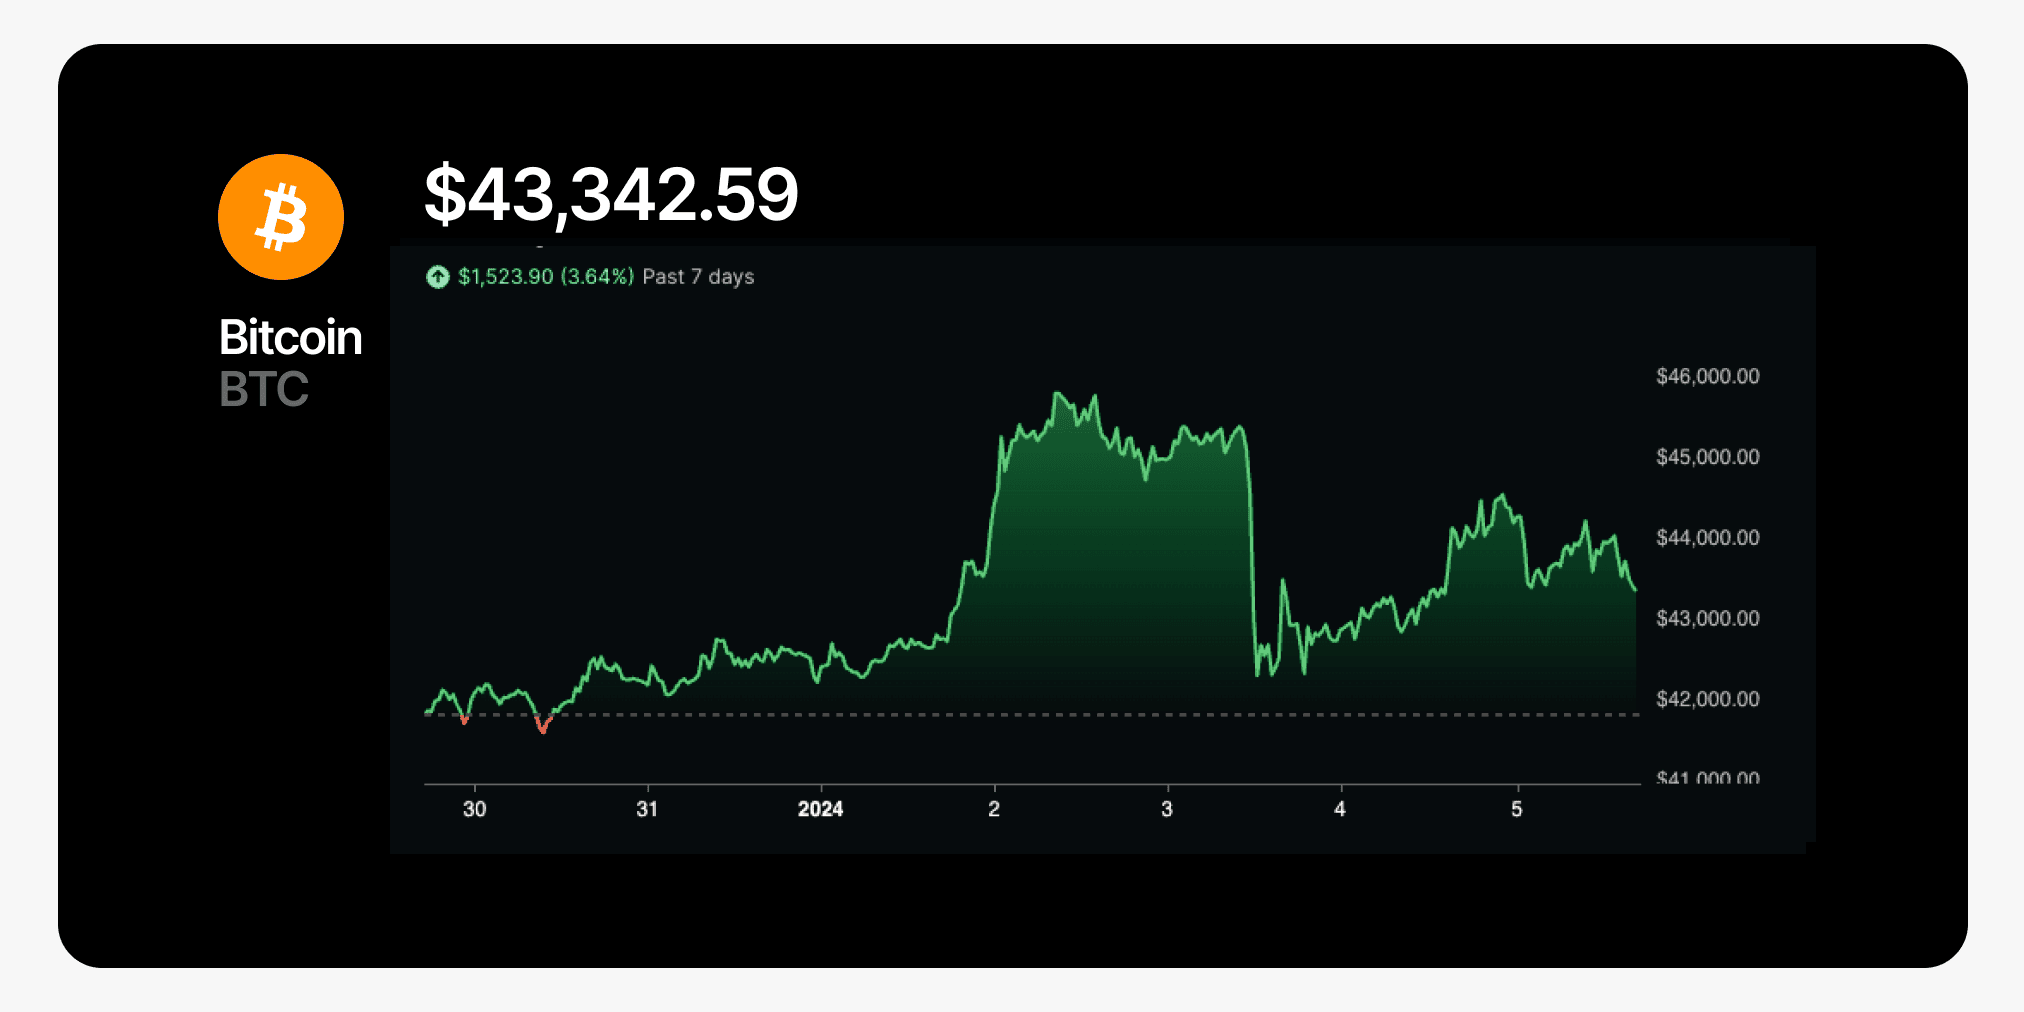Viewport: 2024px width, 1012px height.
Task: Click the green up-arrow gain icon
Action: coord(438,277)
